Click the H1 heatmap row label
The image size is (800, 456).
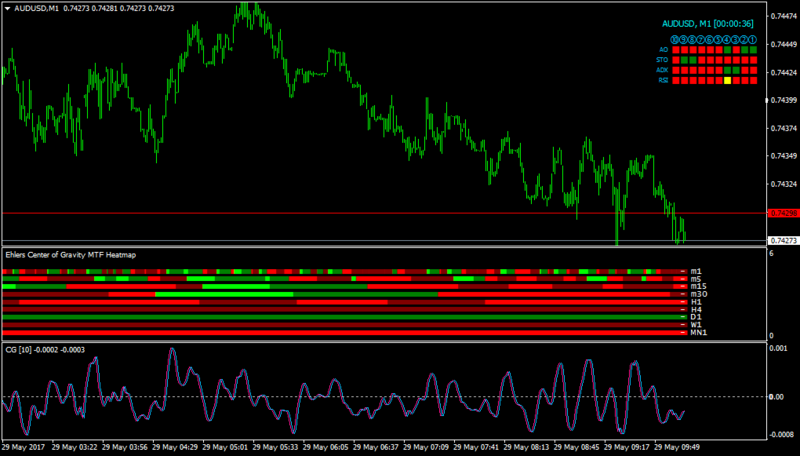pyautogui.click(x=696, y=302)
